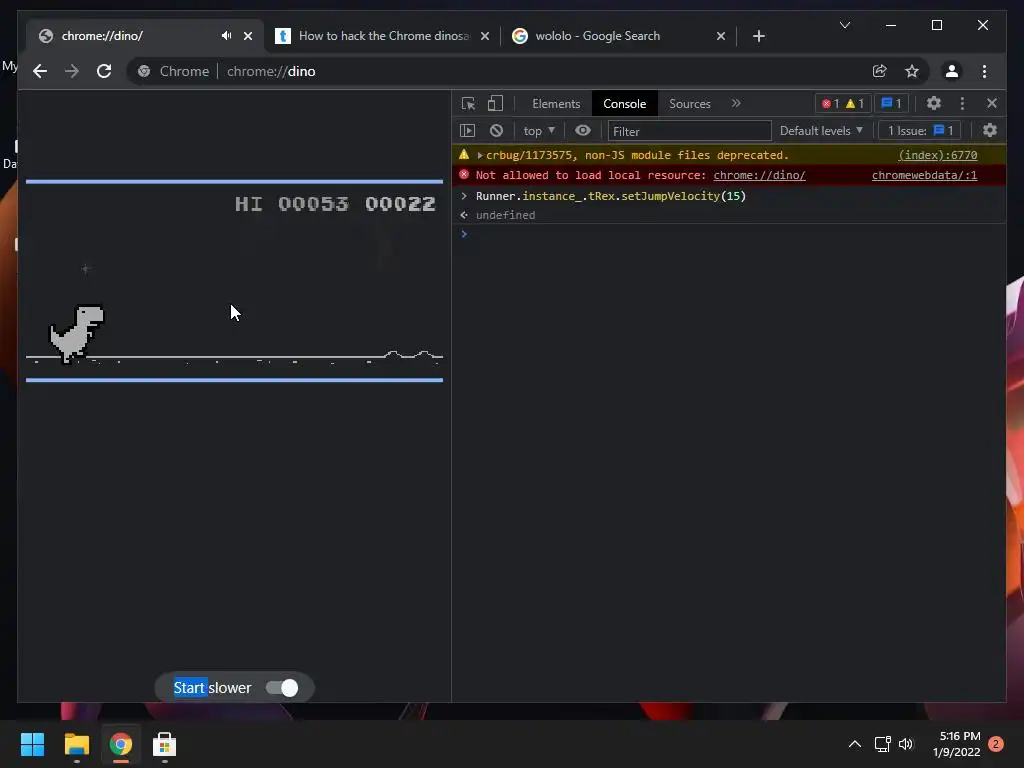Click the errors and warnings counter
Screen dimensions: 1024x768
[842, 103]
